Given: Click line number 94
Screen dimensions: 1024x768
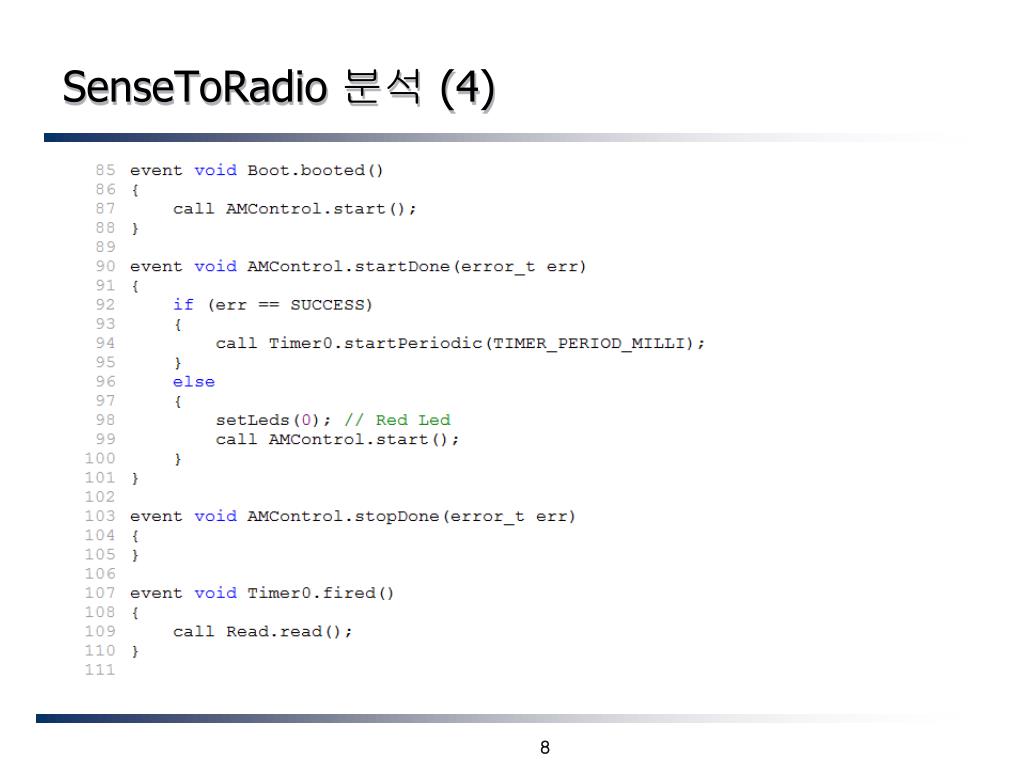Looking at the screenshot, I should [105, 344].
